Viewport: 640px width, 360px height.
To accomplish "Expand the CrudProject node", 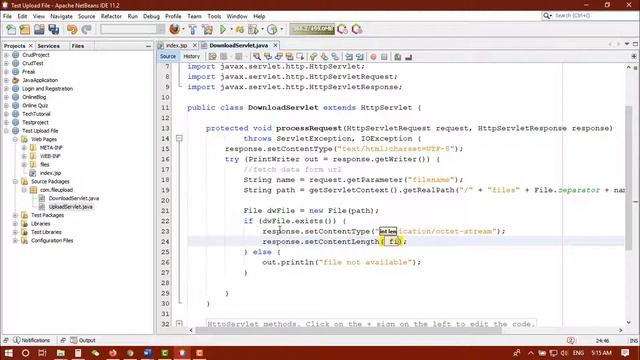I will (x=6, y=55).
